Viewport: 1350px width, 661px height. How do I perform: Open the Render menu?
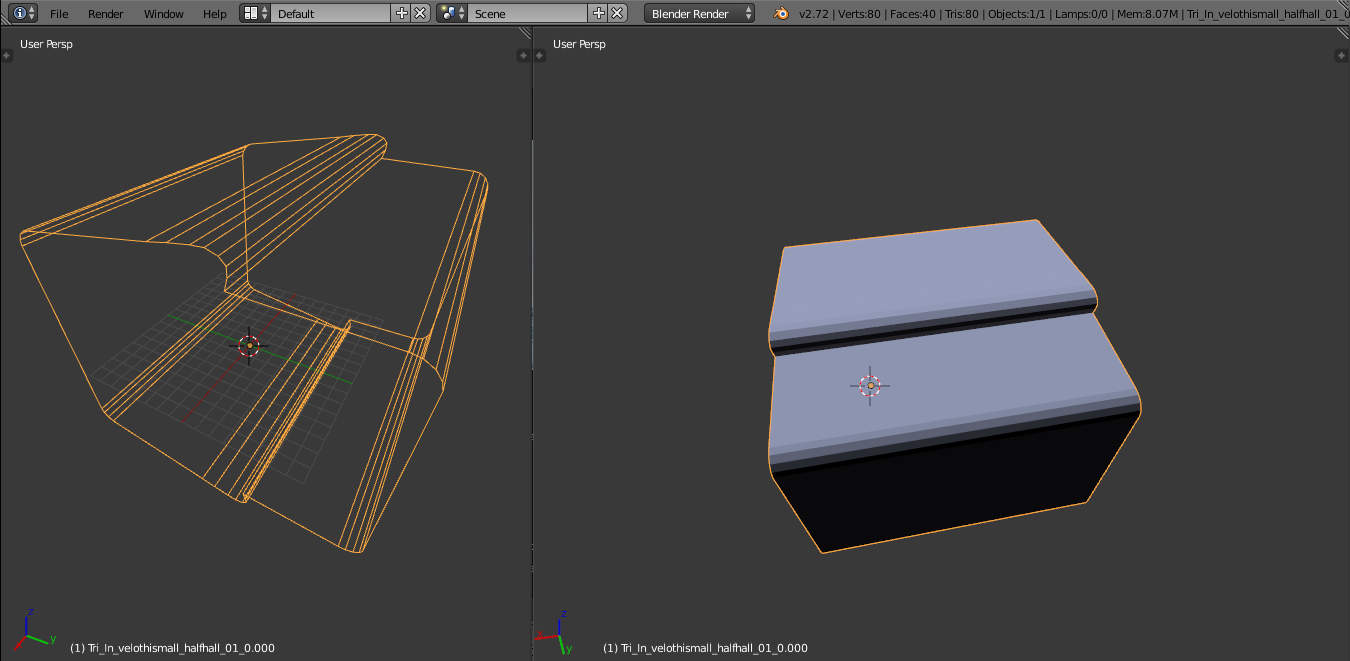(x=106, y=14)
